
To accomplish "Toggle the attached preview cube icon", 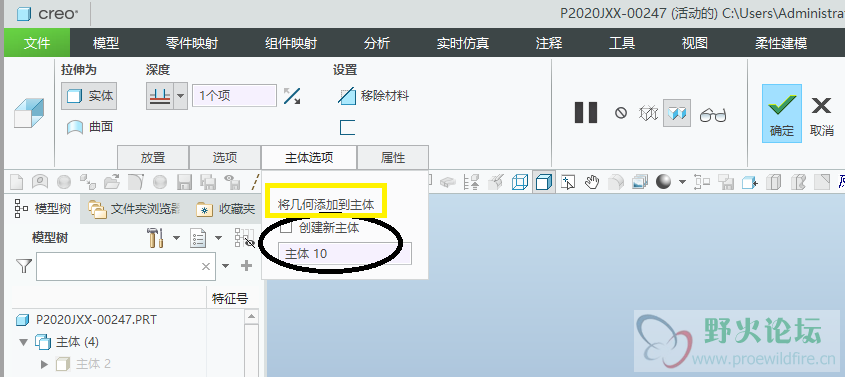I will [x=677, y=113].
